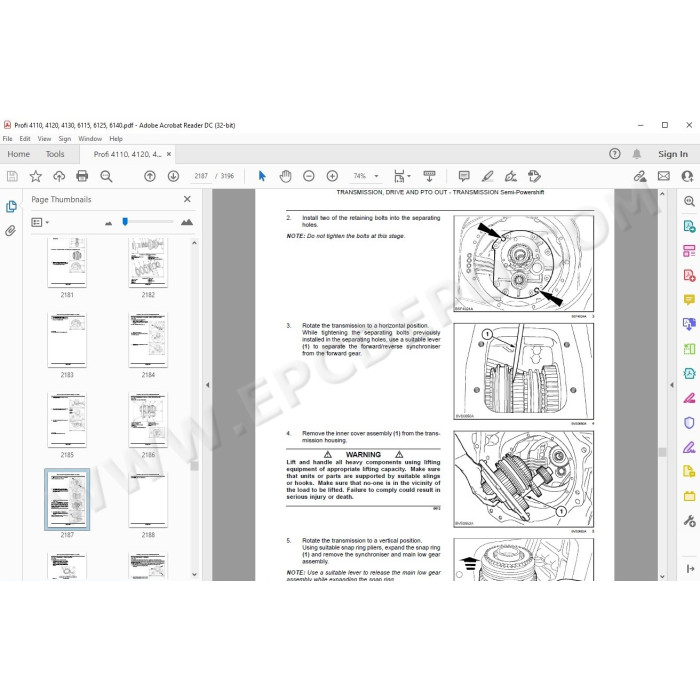Reduce thumbnail size small mountain icon
The image size is (700, 700).
click(x=108, y=223)
